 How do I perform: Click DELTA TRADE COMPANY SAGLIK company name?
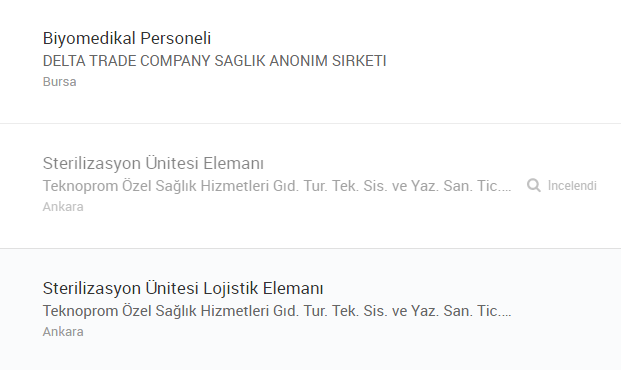(214, 61)
